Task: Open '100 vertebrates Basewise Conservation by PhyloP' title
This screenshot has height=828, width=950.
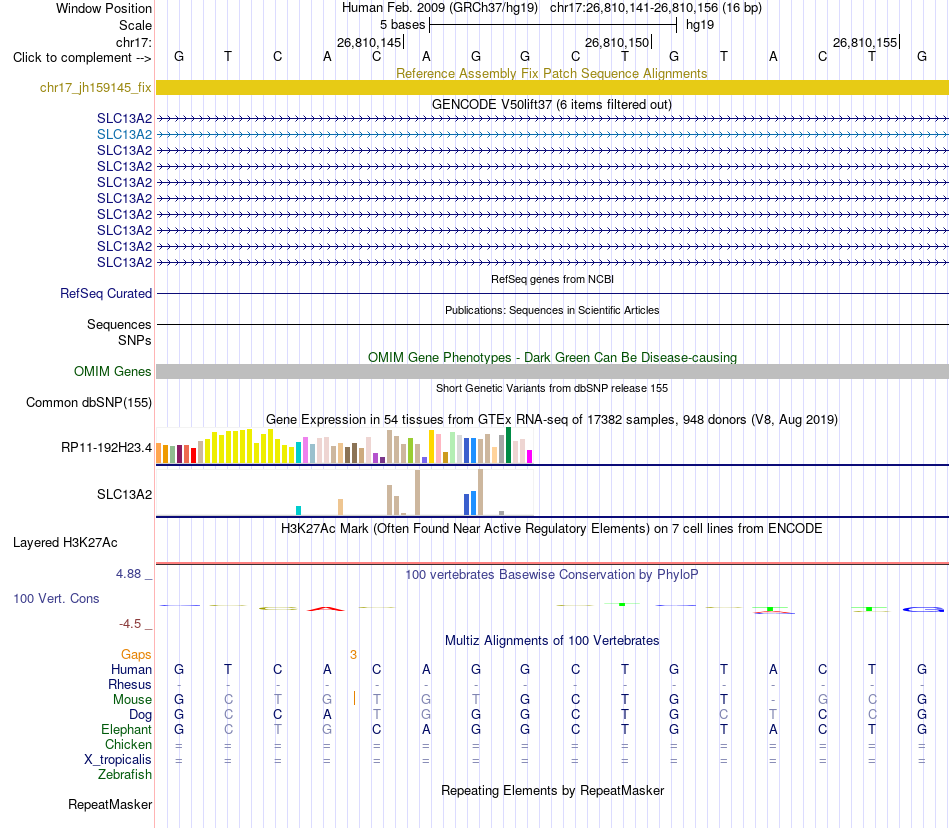Action: (551, 574)
